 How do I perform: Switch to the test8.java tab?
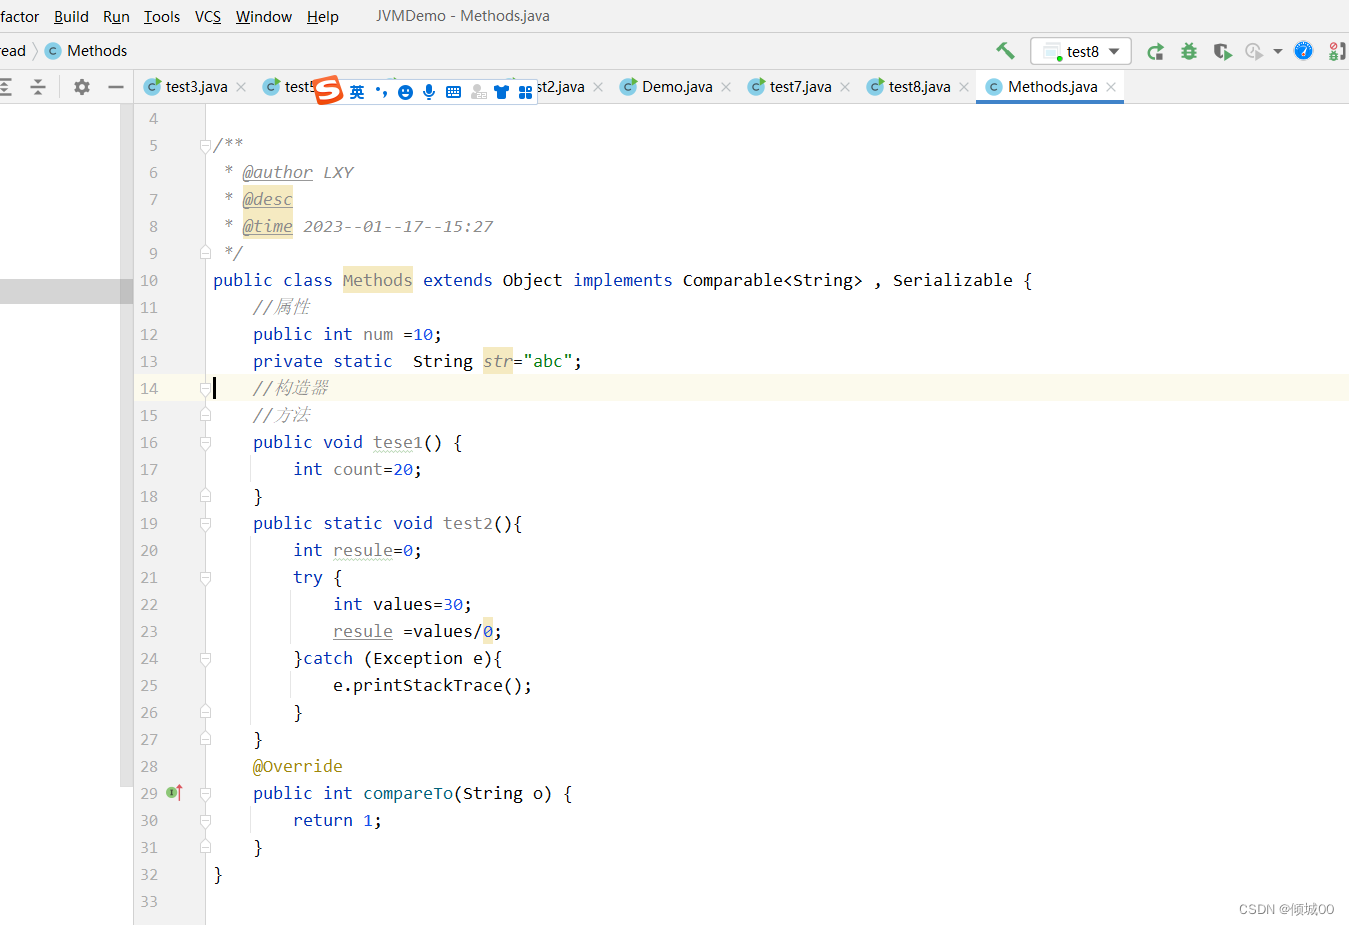tap(919, 87)
